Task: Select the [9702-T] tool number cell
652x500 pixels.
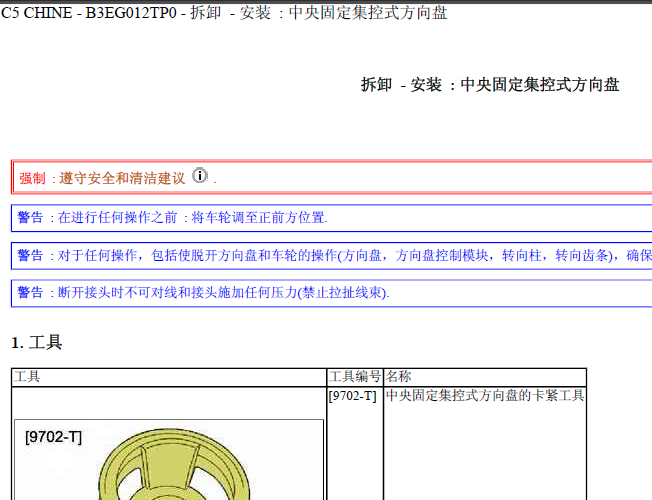Action: [x=355, y=443]
